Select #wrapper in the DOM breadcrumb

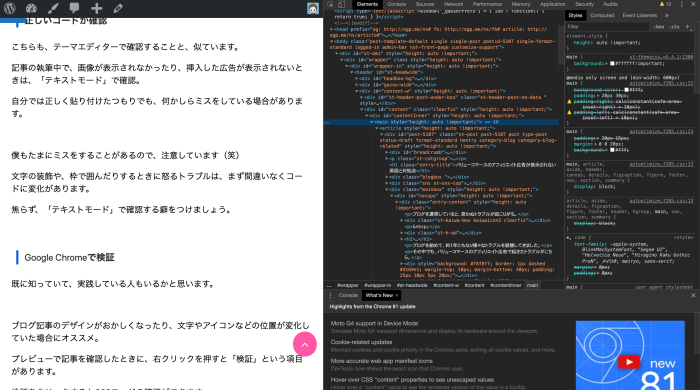348,285
